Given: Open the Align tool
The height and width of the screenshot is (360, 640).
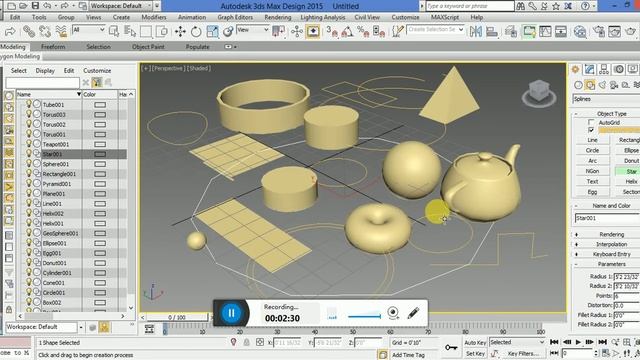Looking at the screenshot, I should click(492, 31).
